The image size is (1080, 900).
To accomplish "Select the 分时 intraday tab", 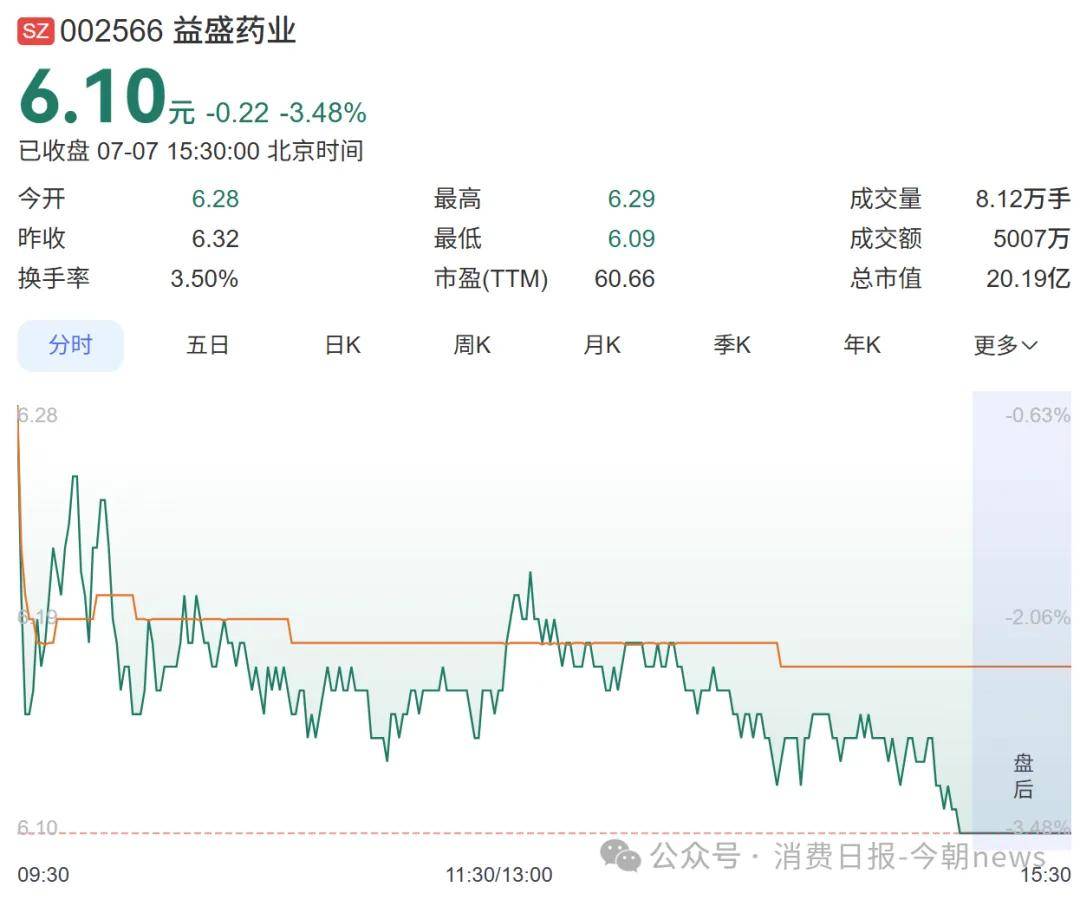I will point(70,345).
